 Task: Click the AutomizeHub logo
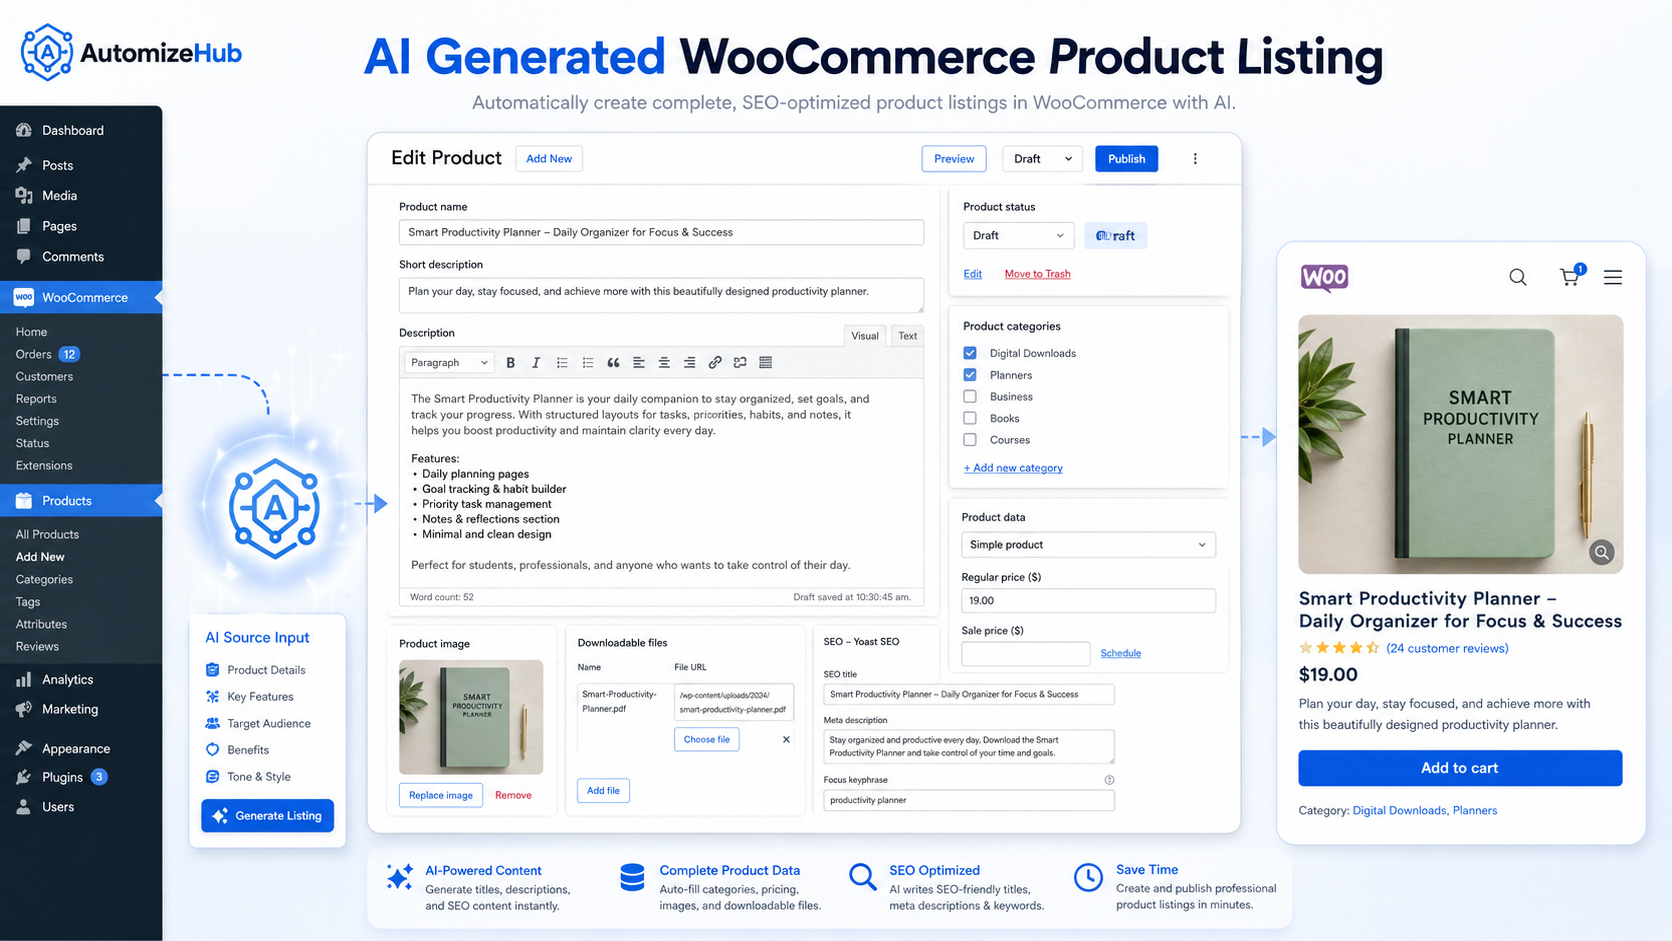click(x=131, y=53)
